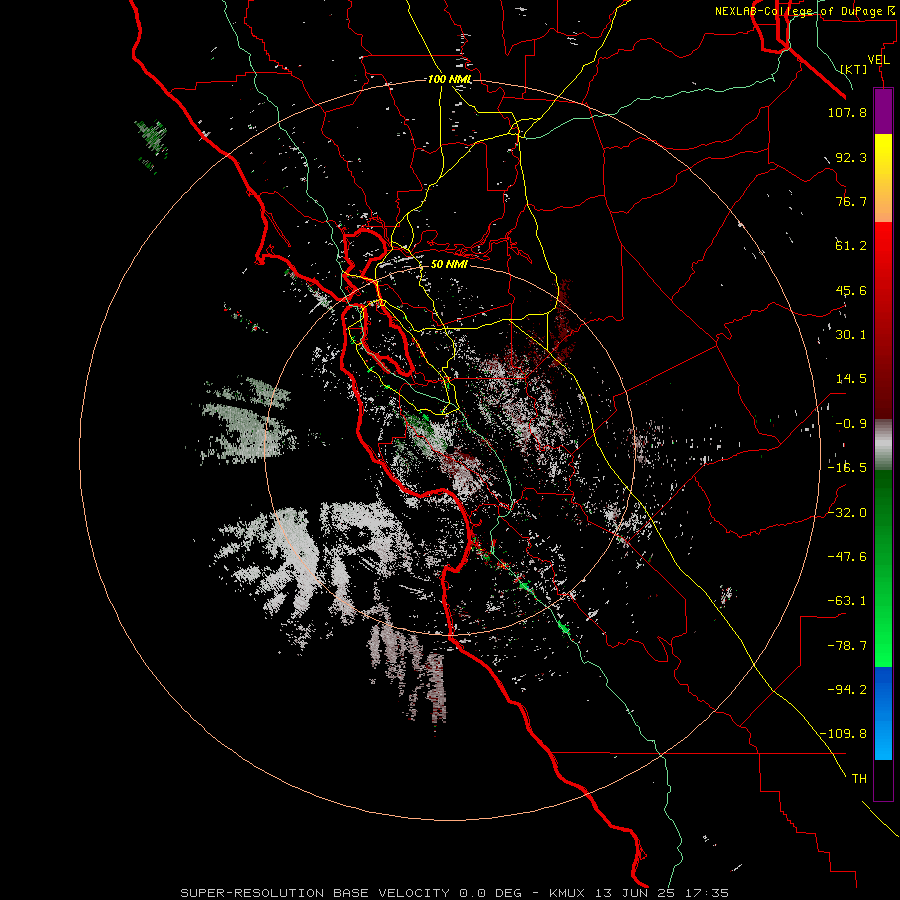Image resolution: width=900 pixels, height=900 pixels.
Task: Click the -94.2 velocity scale value
Action: pyautogui.click(x=847, y=690)
